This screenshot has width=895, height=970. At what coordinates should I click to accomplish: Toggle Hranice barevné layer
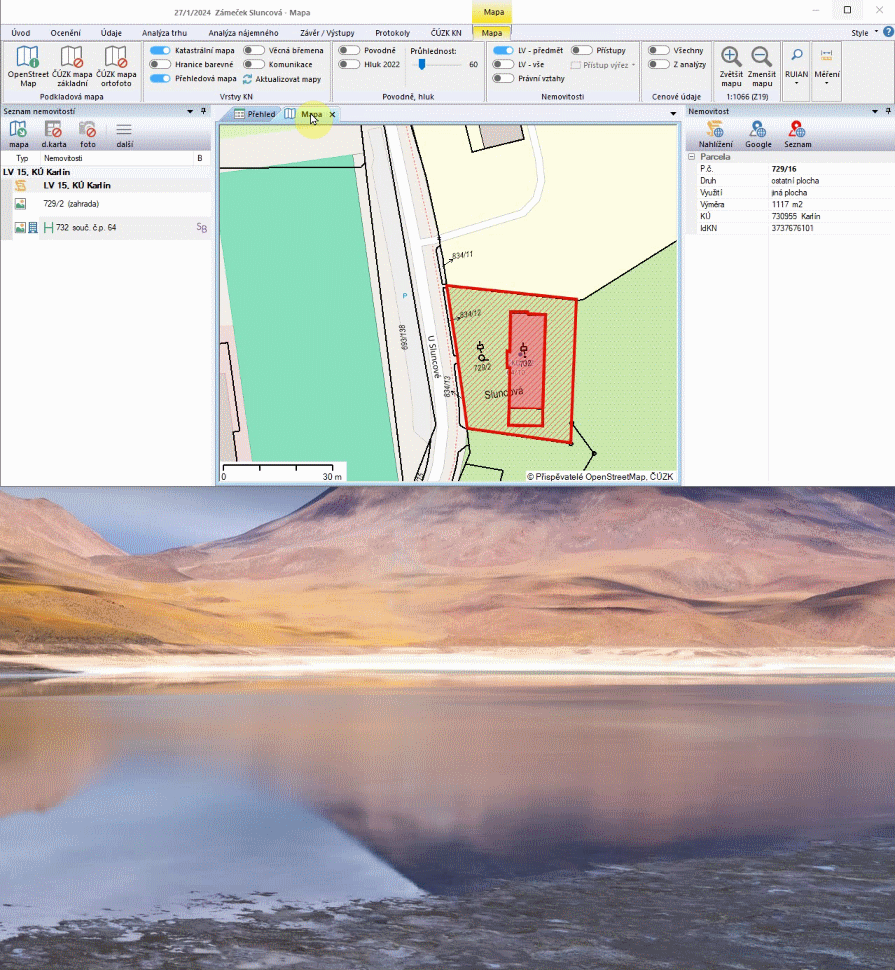pyautogui.click(x=160, y=64)
